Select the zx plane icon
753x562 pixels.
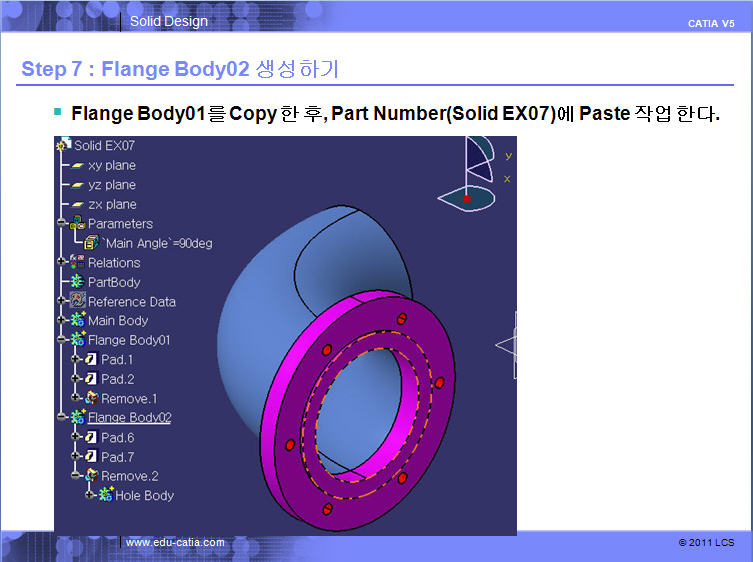78,205
